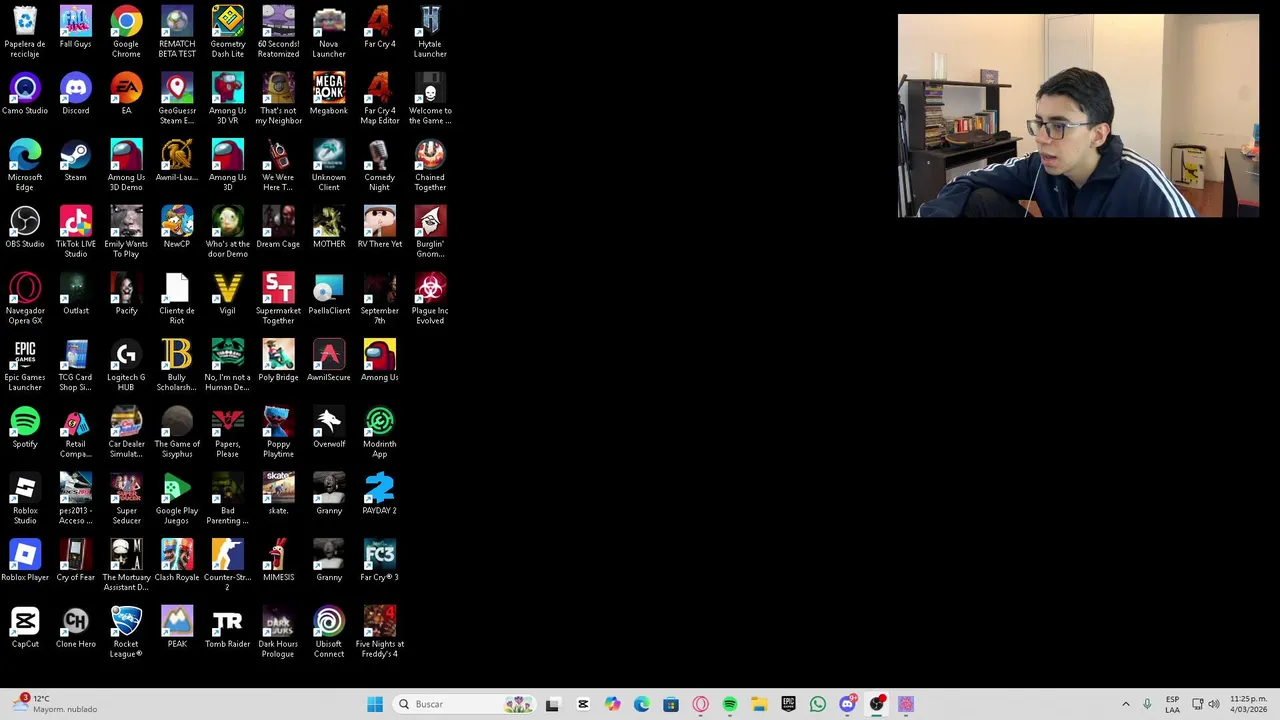Click the Modrinth App icon
This screenshot has height=720, width=1280.
pyautogui.click(x=380, y=432)
